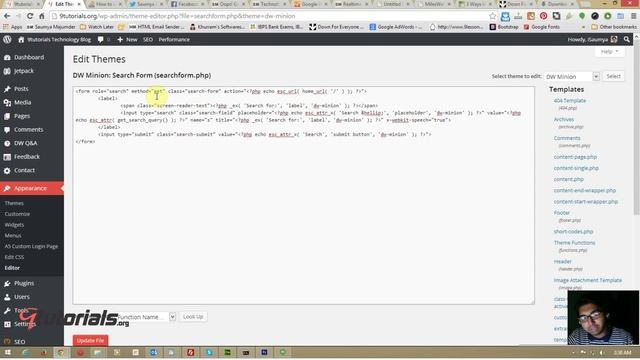Click Howdy Saumya account menu
640x360 pixels.
tap(592, 40)
